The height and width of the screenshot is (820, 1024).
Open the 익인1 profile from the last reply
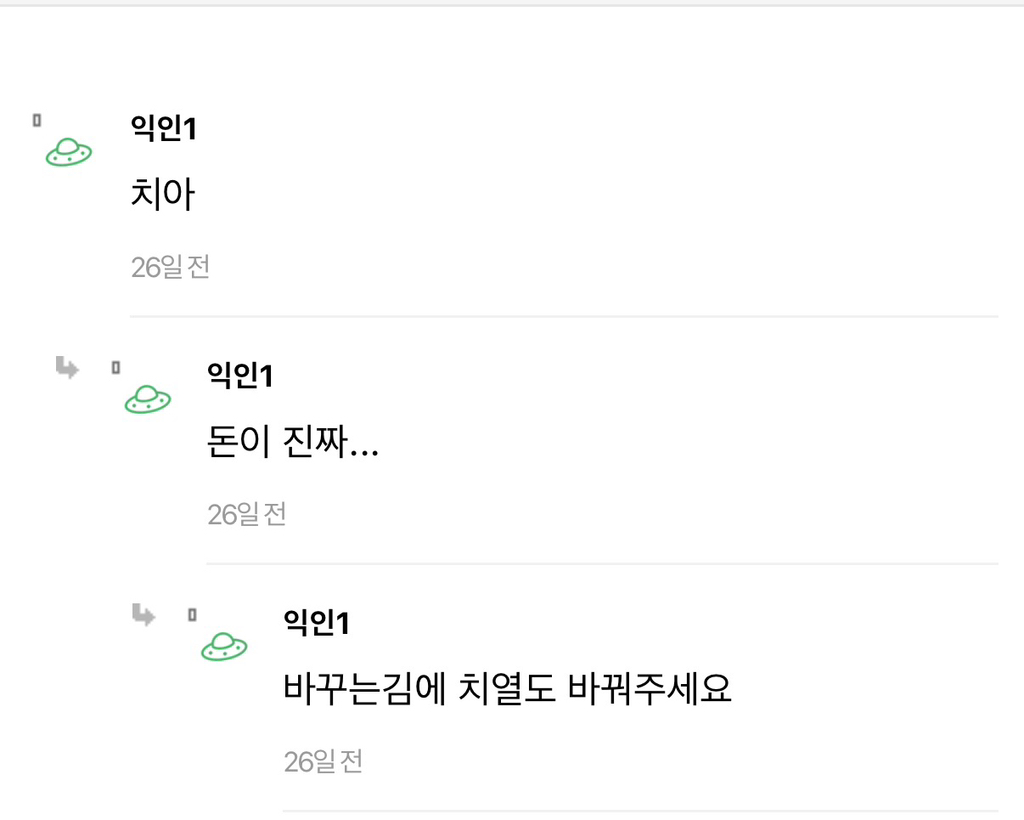tap(313, 623)
